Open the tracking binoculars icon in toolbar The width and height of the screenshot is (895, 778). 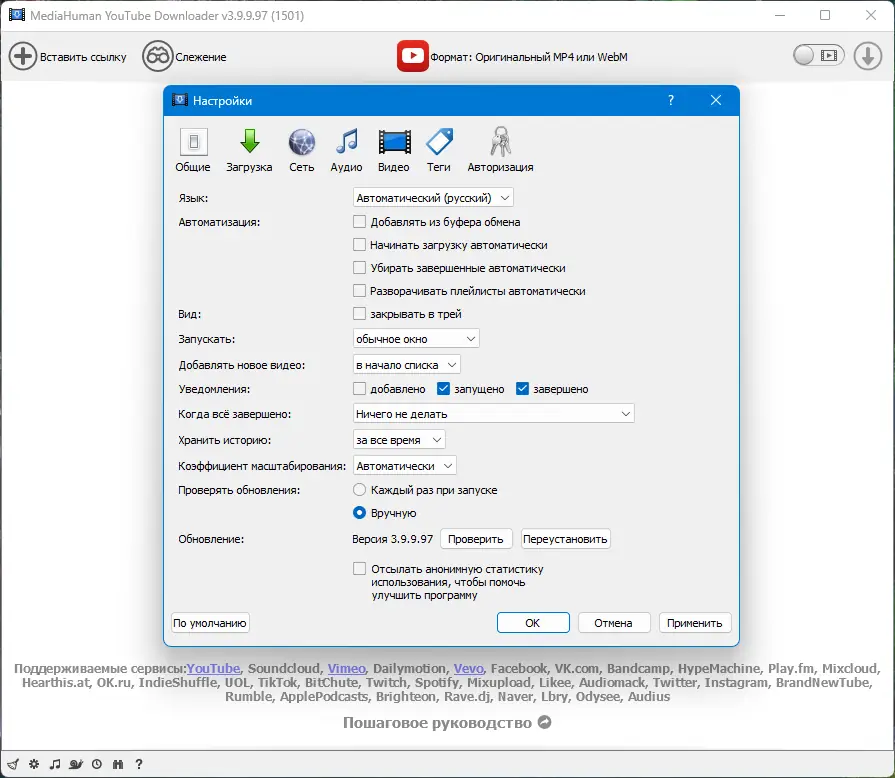[158, 57]
